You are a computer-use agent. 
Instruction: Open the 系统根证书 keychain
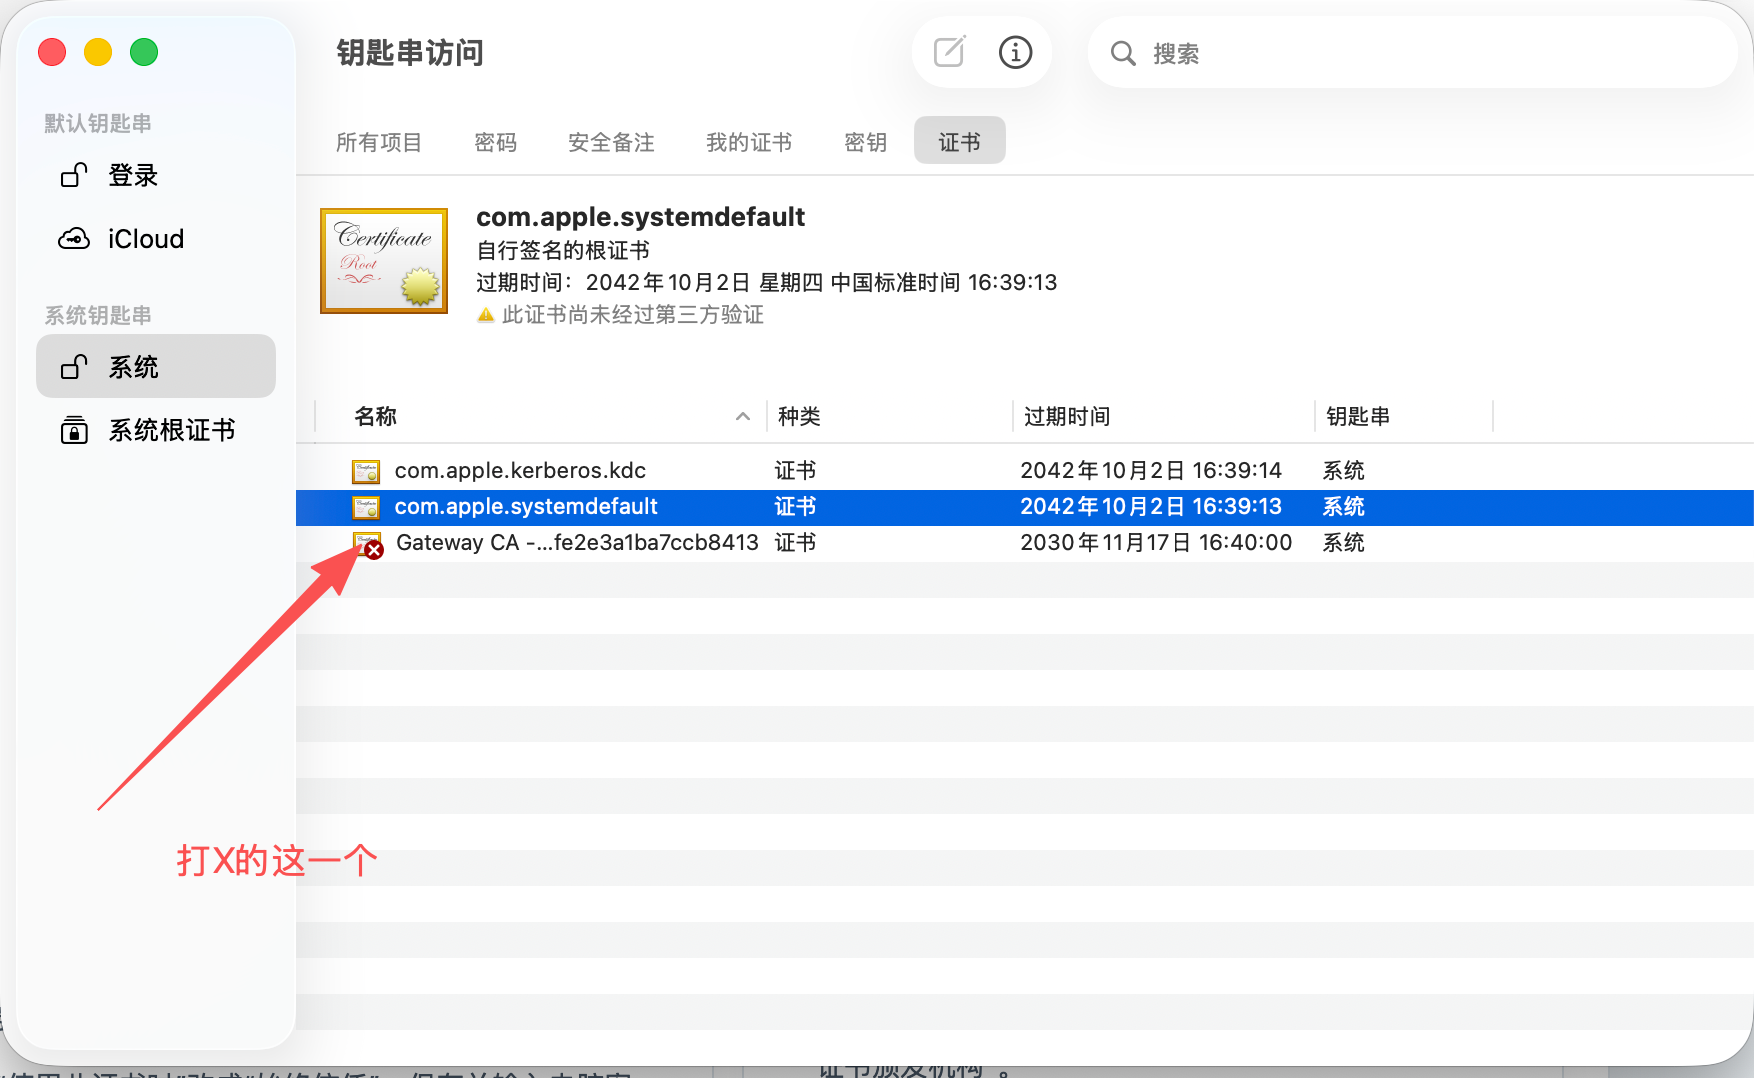pyautogui.click(x=156, y=430)
